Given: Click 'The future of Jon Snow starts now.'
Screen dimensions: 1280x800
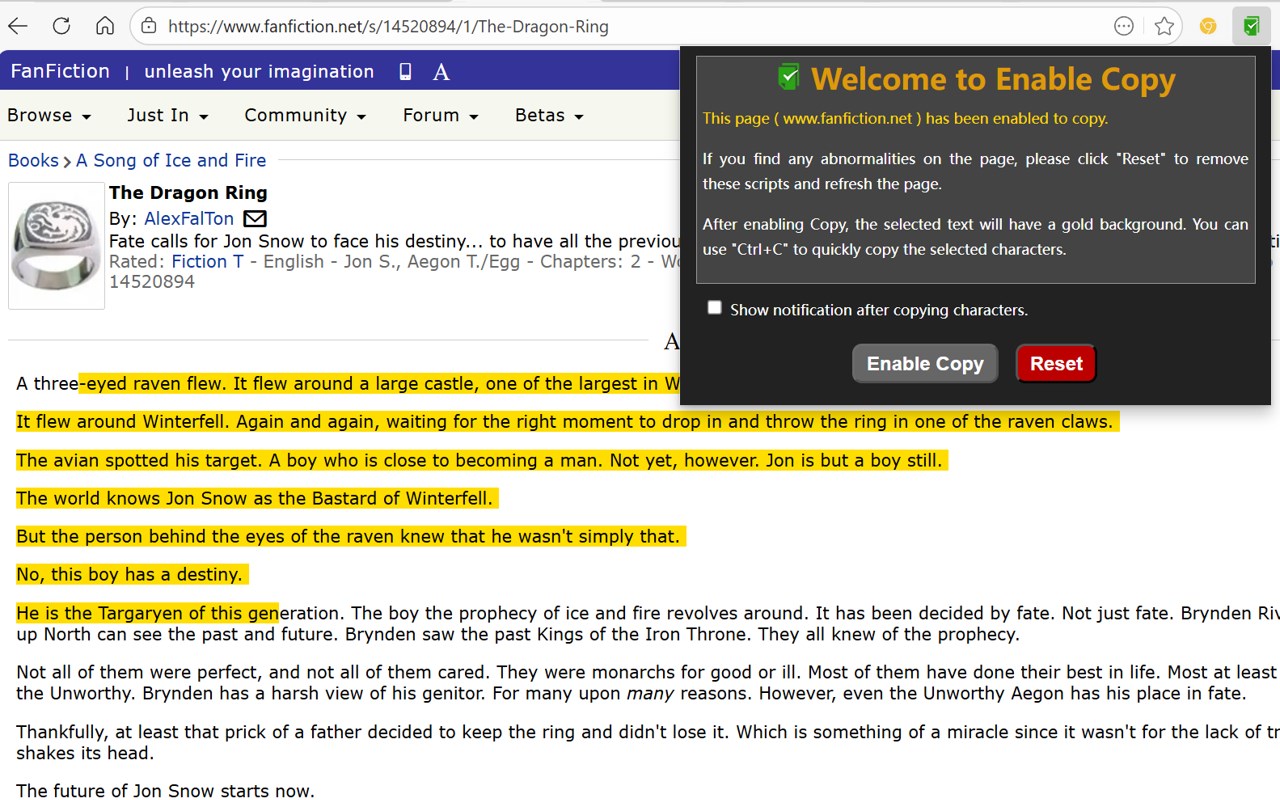Looking at the screenshot, I should pyautogui.click(x=165, y=791).
